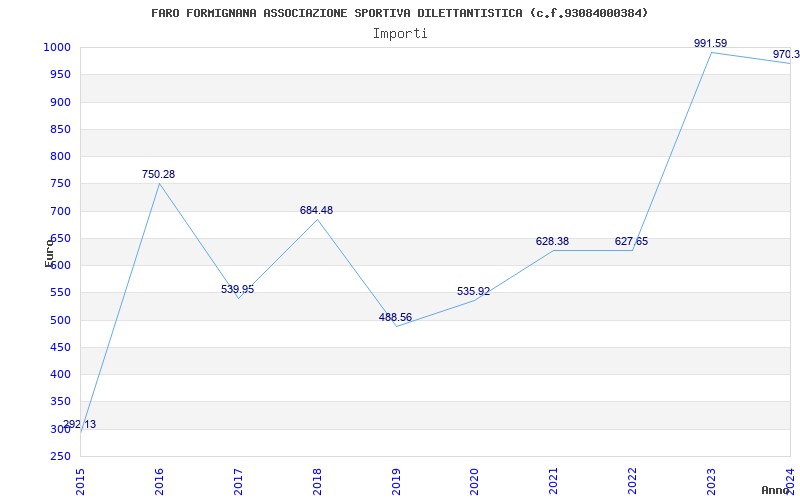
Task: Select the 750.28 data label
Action: pos(158,174)
